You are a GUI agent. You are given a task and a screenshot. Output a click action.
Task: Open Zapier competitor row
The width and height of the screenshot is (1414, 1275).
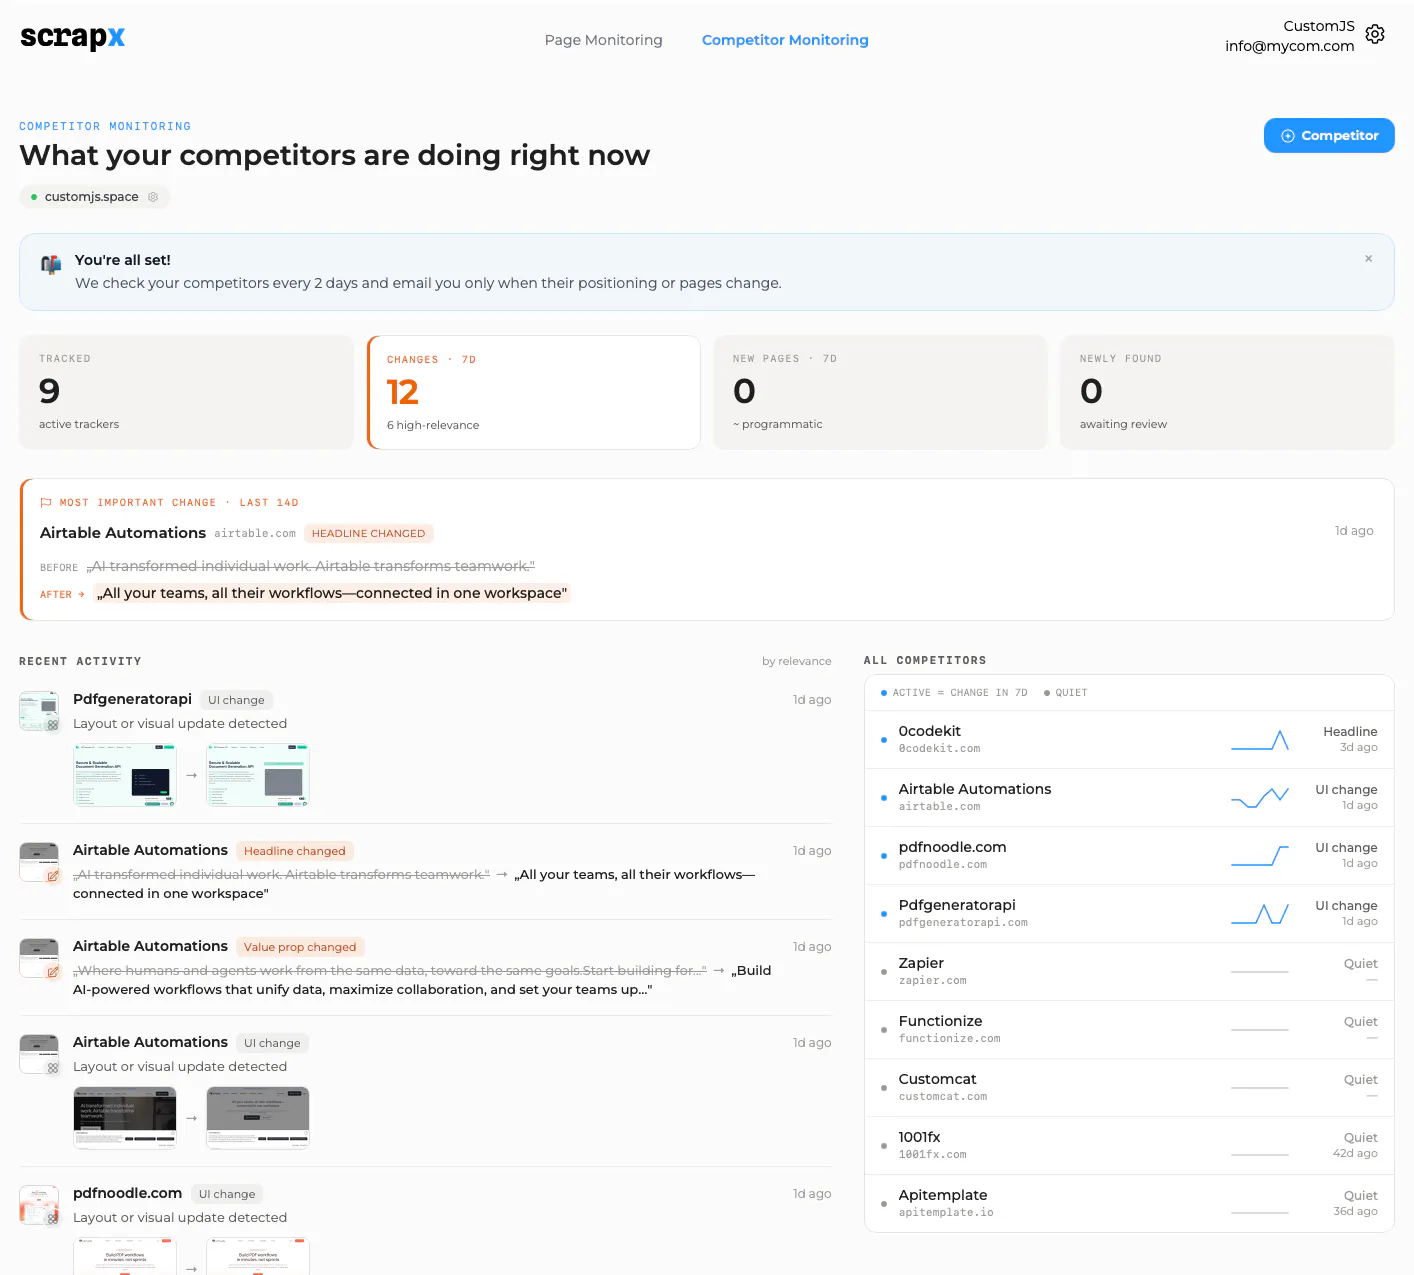1129,972
